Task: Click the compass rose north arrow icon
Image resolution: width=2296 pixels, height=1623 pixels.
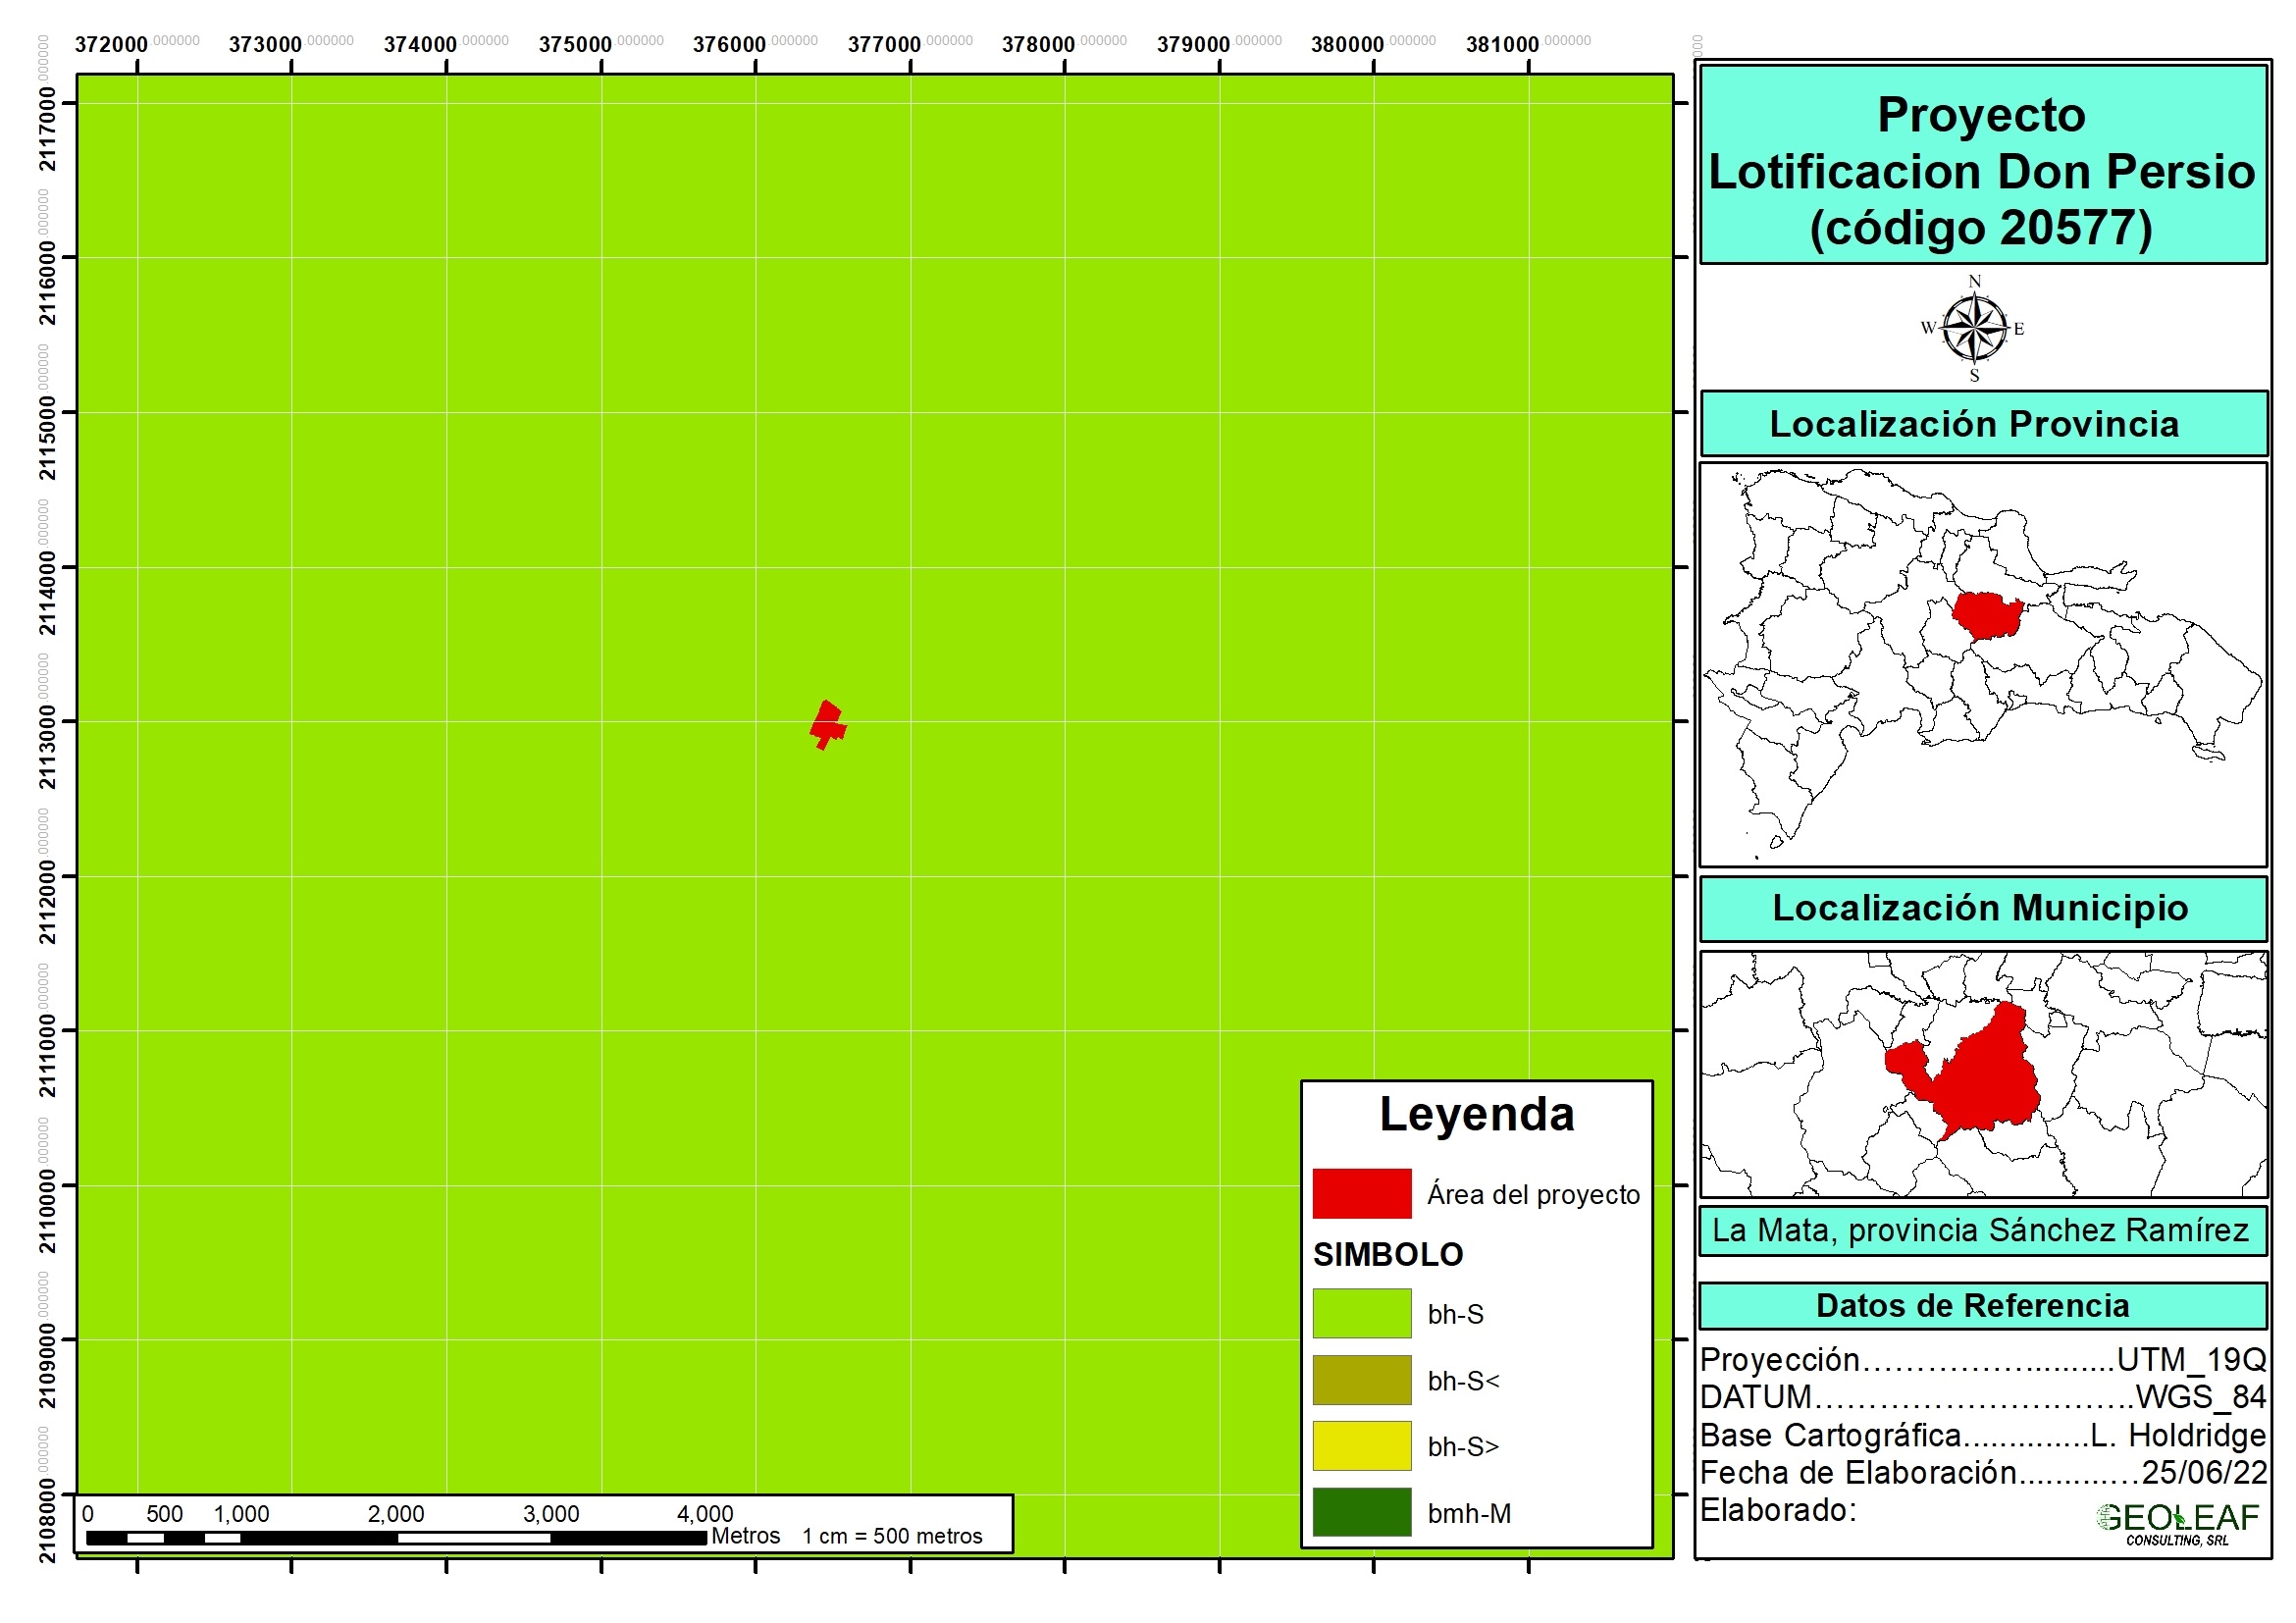Action: [1974, 328]
